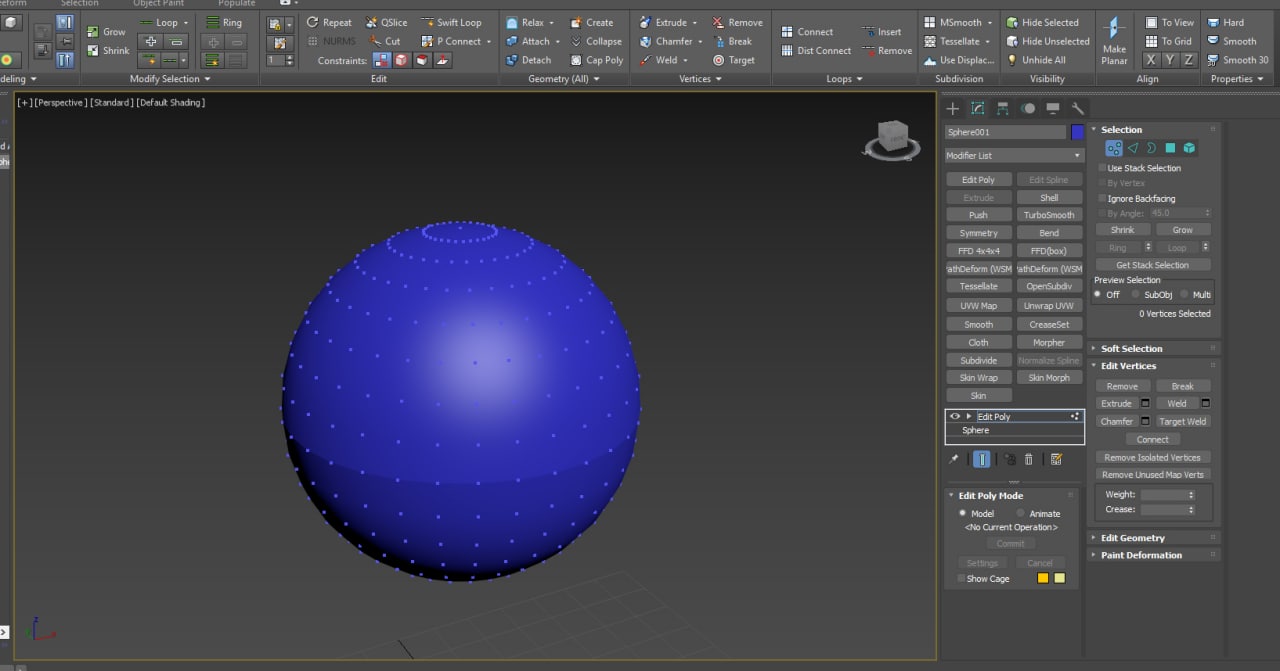
Task: Activate the Cut tool
Action: point(384,41)
